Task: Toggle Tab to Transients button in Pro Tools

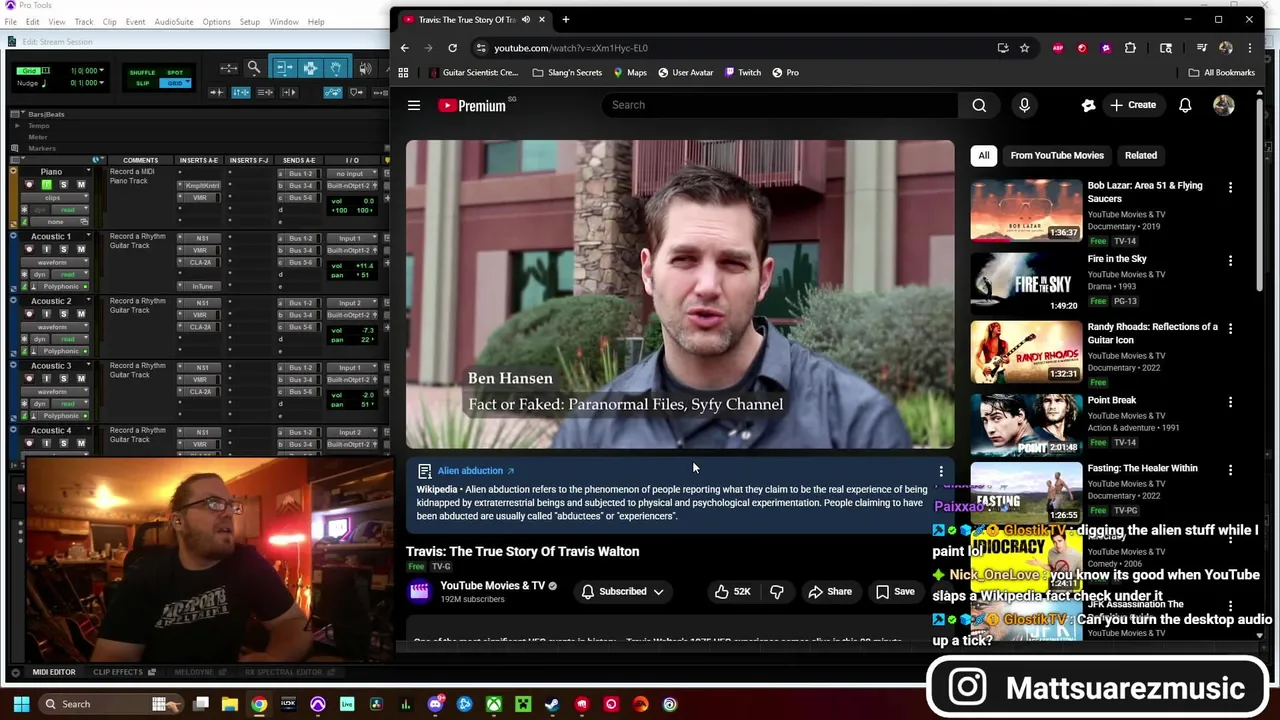Action: click(216, 92)
